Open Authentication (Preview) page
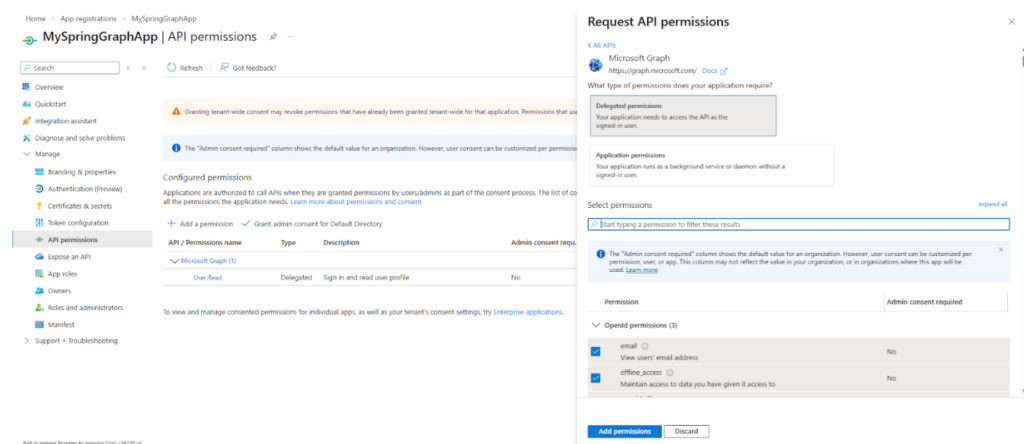 85,189
